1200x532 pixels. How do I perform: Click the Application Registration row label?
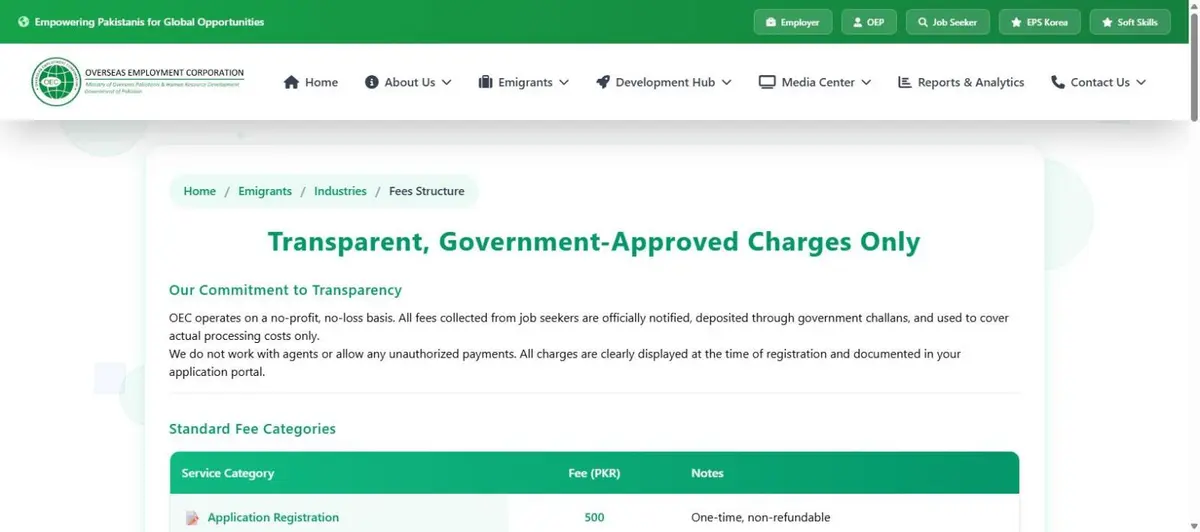[x=273, y=518]
